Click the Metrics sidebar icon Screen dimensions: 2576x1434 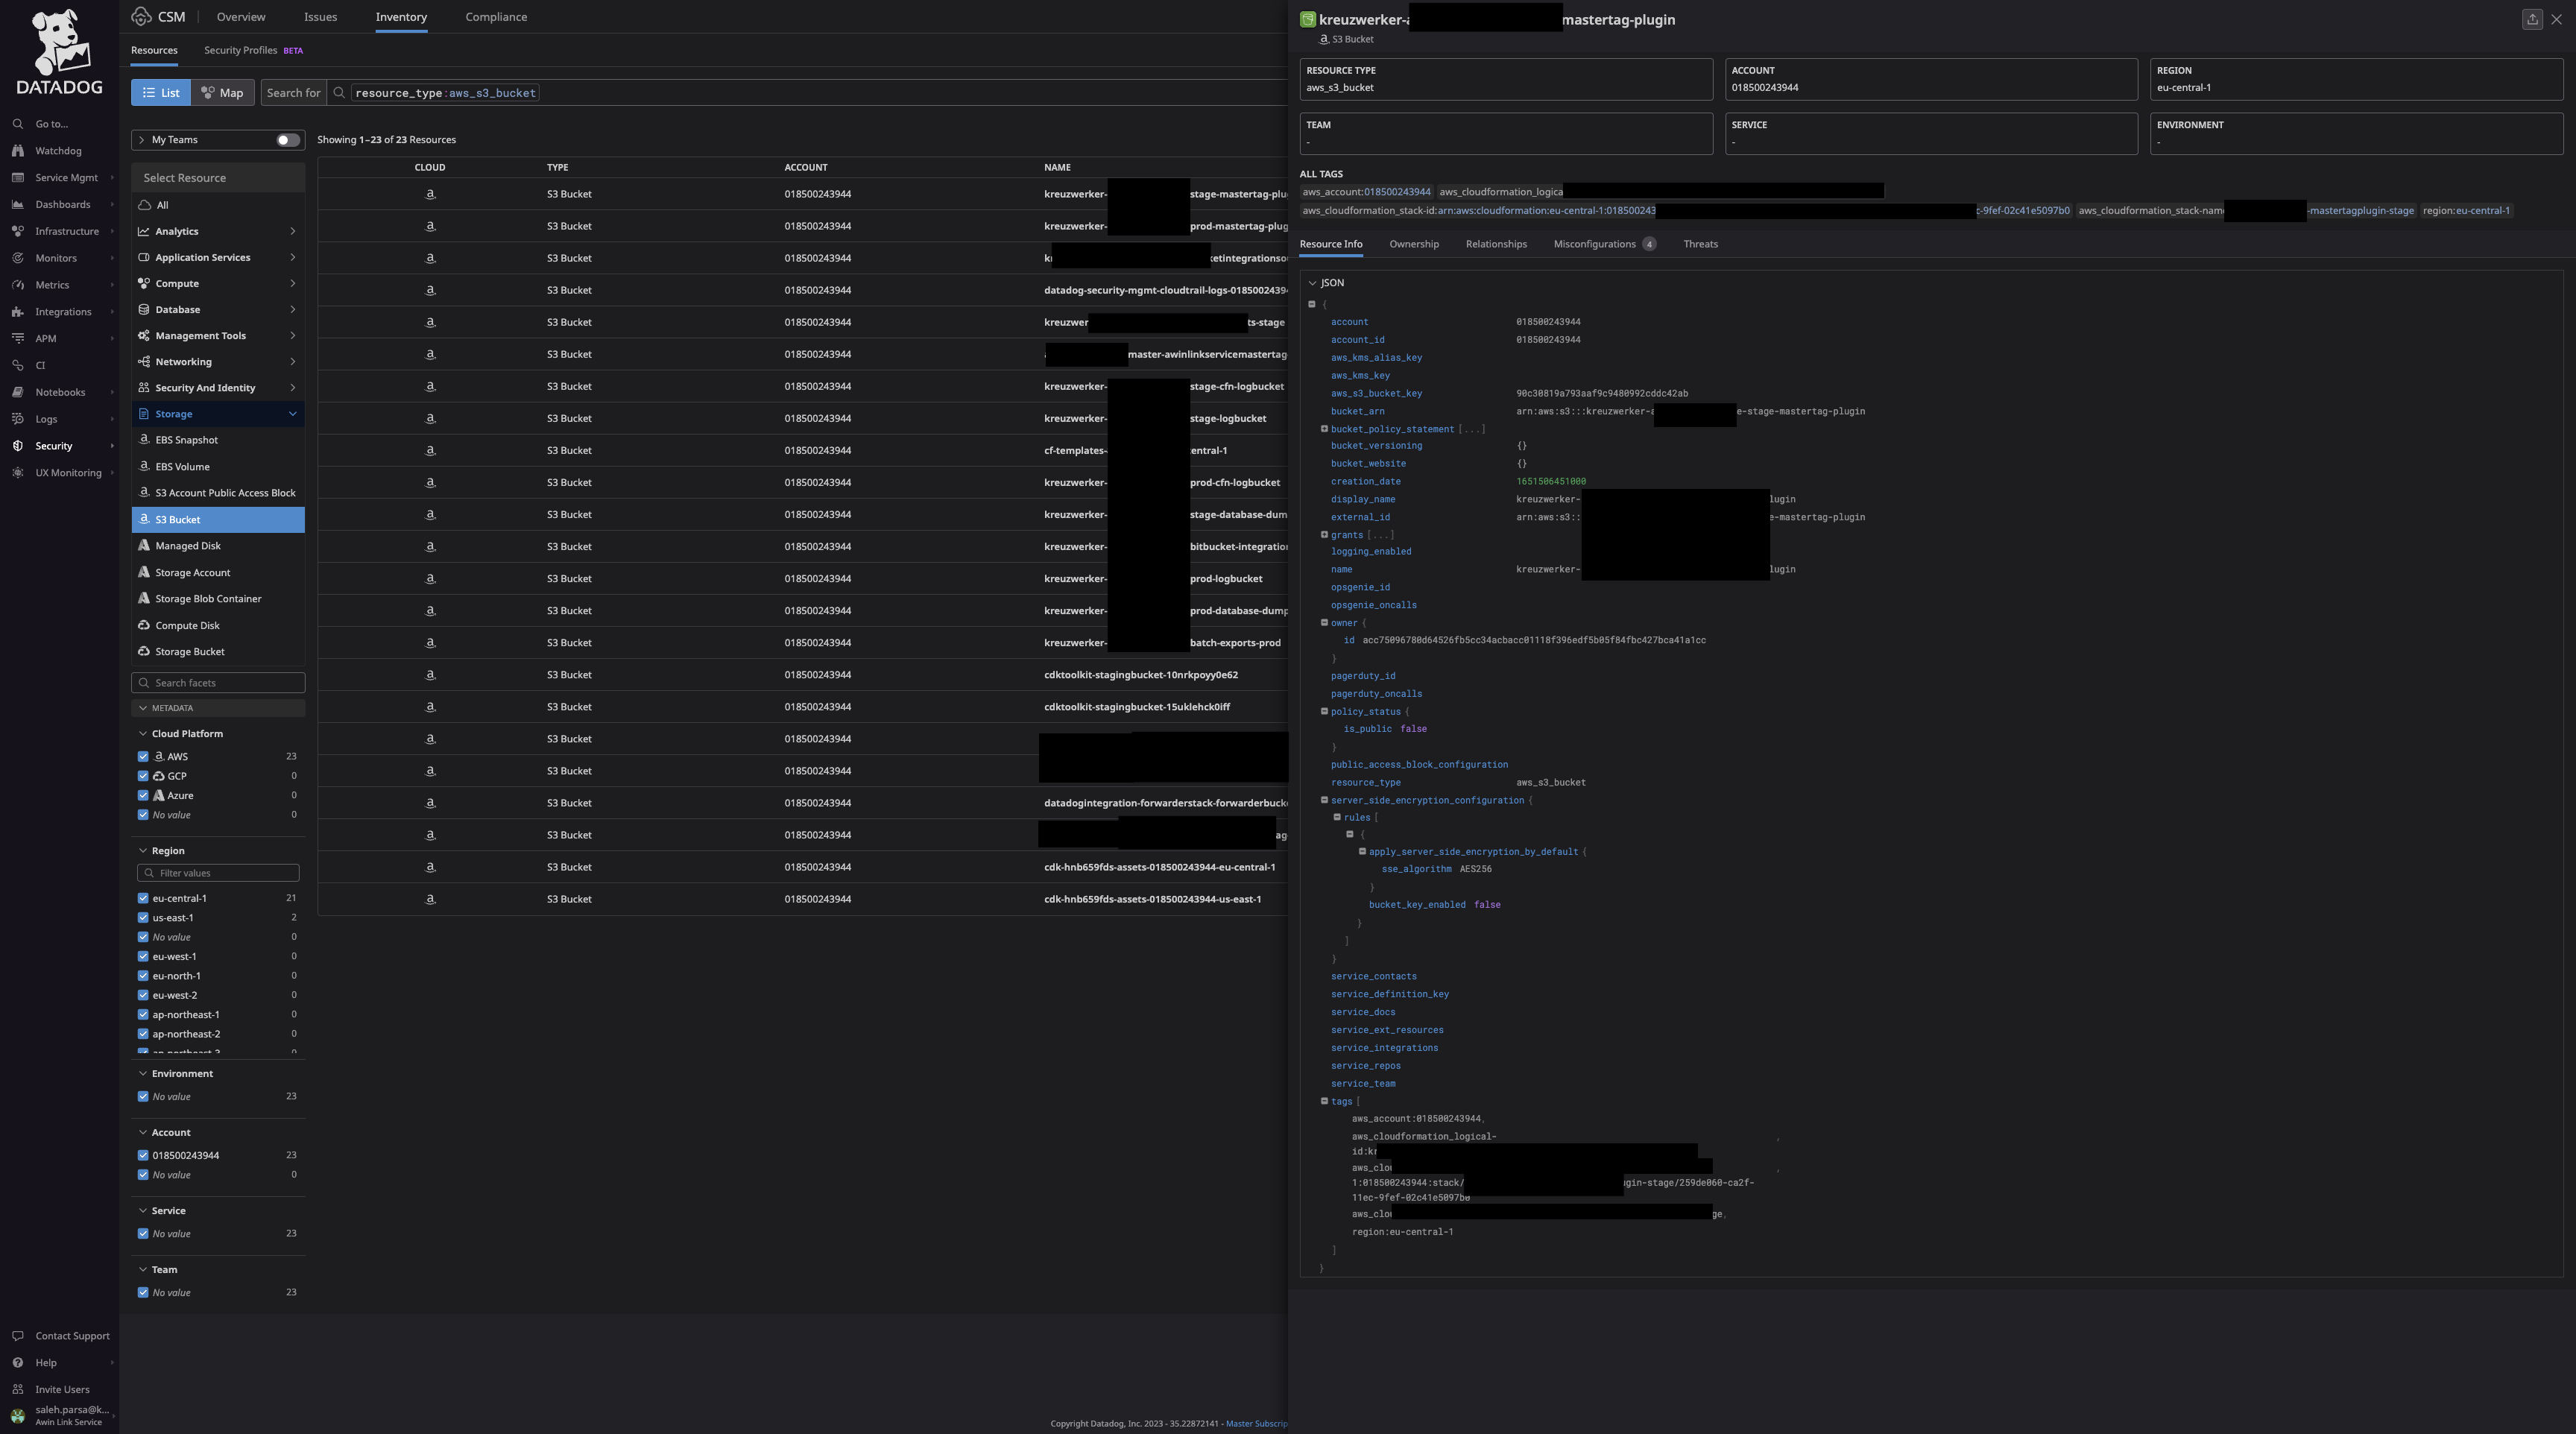[x=16, y=284]
